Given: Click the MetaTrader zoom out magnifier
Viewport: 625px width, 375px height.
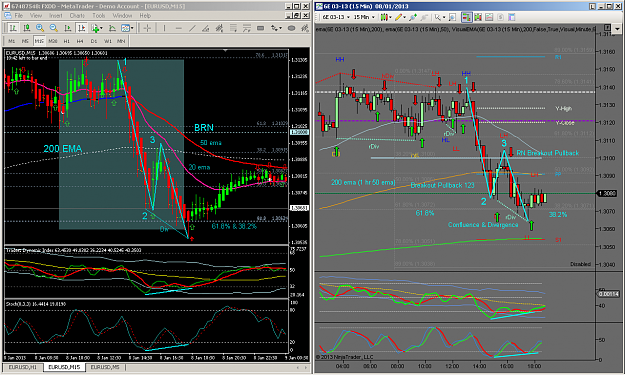Looking at the screenshot, I should click(53, 28).
